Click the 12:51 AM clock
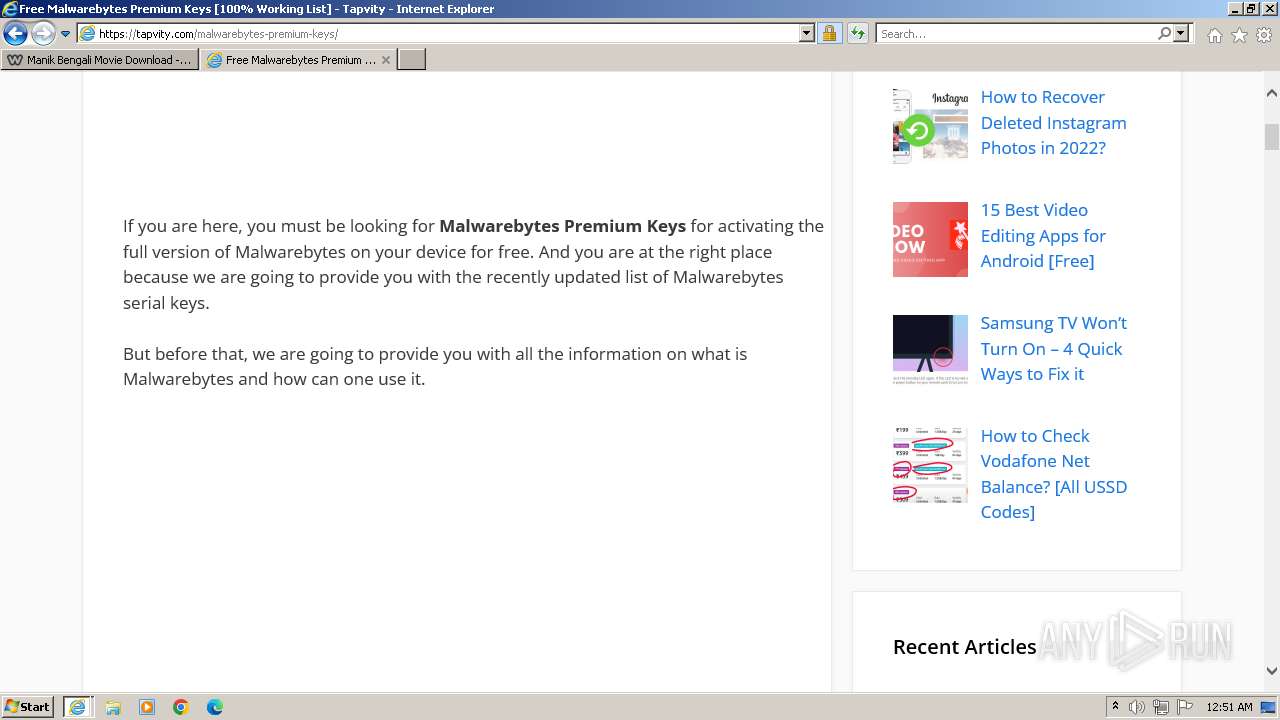Screen dimensions: 1280x720 (1229, 707)
